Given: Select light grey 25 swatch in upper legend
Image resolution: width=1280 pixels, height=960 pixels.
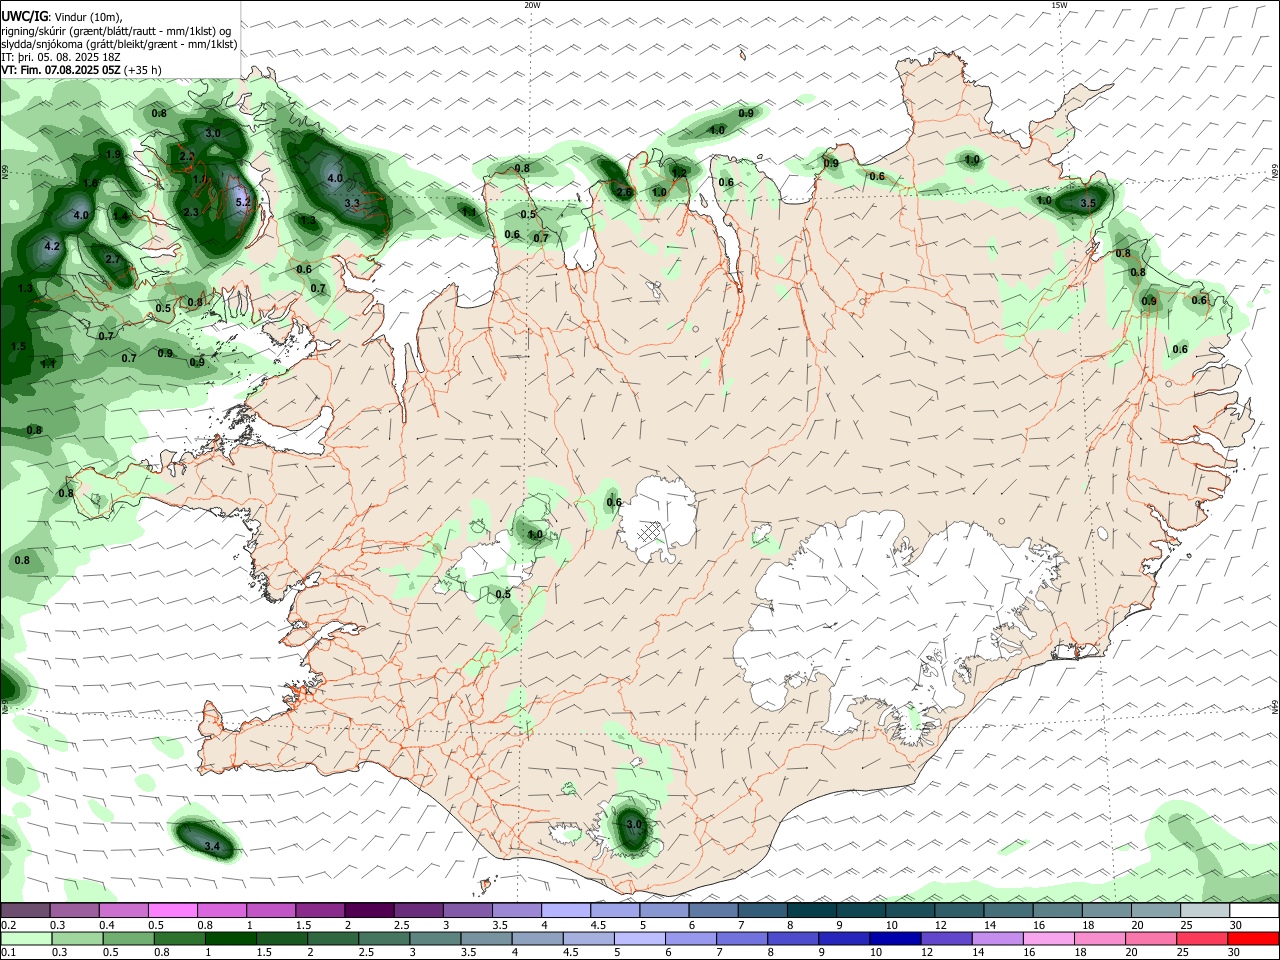Looking at the screenshot, I should [x=1205, y=911].
